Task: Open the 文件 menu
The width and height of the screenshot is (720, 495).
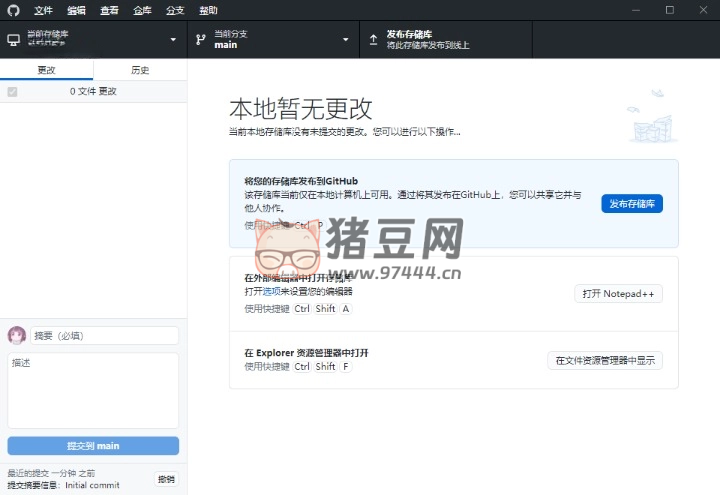Action: point(43,10)
